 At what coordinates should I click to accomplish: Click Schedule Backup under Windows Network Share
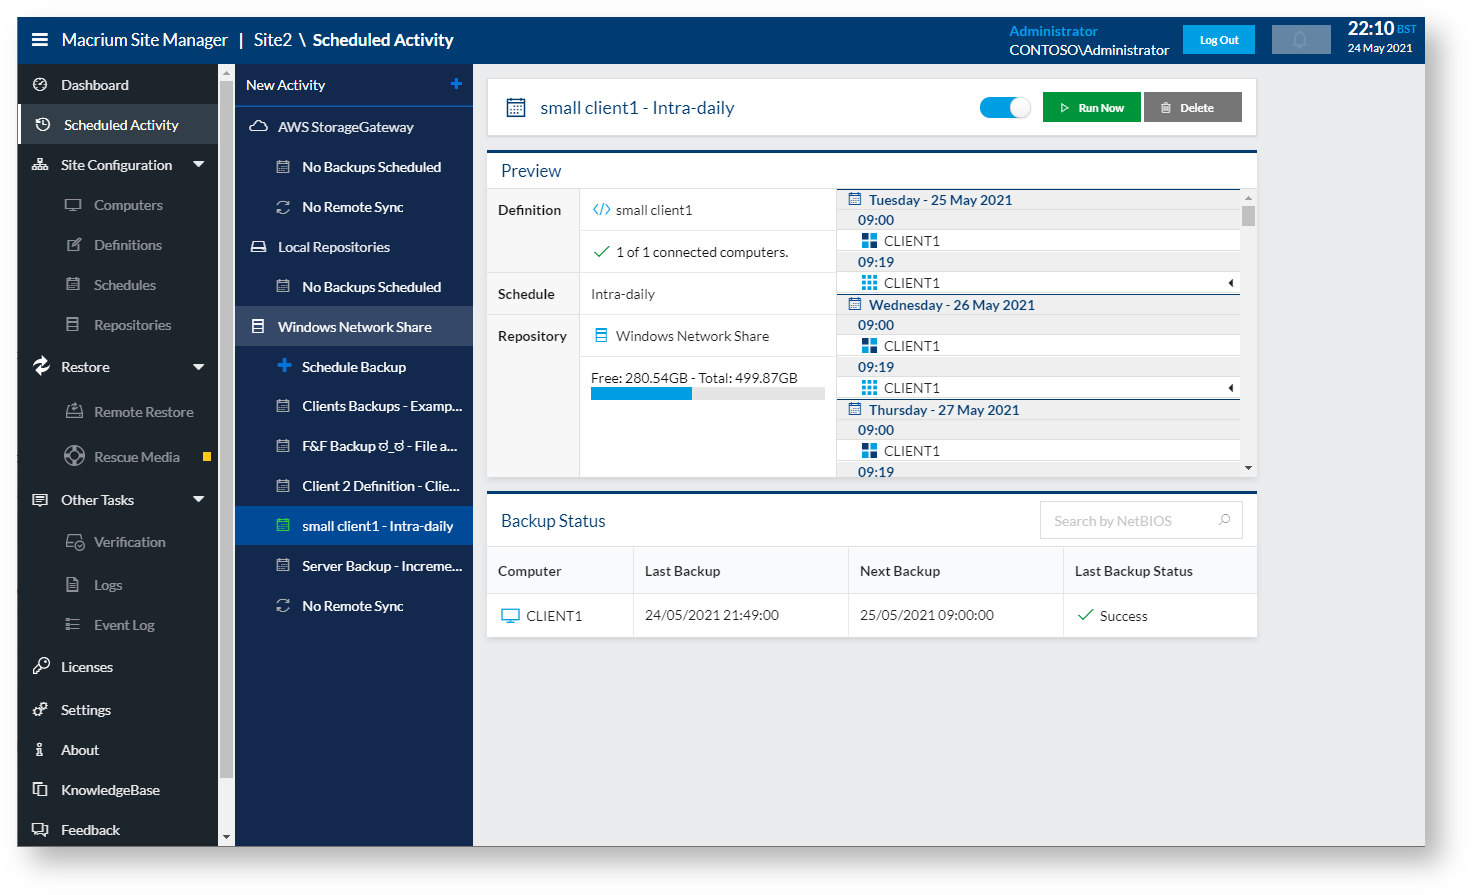pos(354,367)
